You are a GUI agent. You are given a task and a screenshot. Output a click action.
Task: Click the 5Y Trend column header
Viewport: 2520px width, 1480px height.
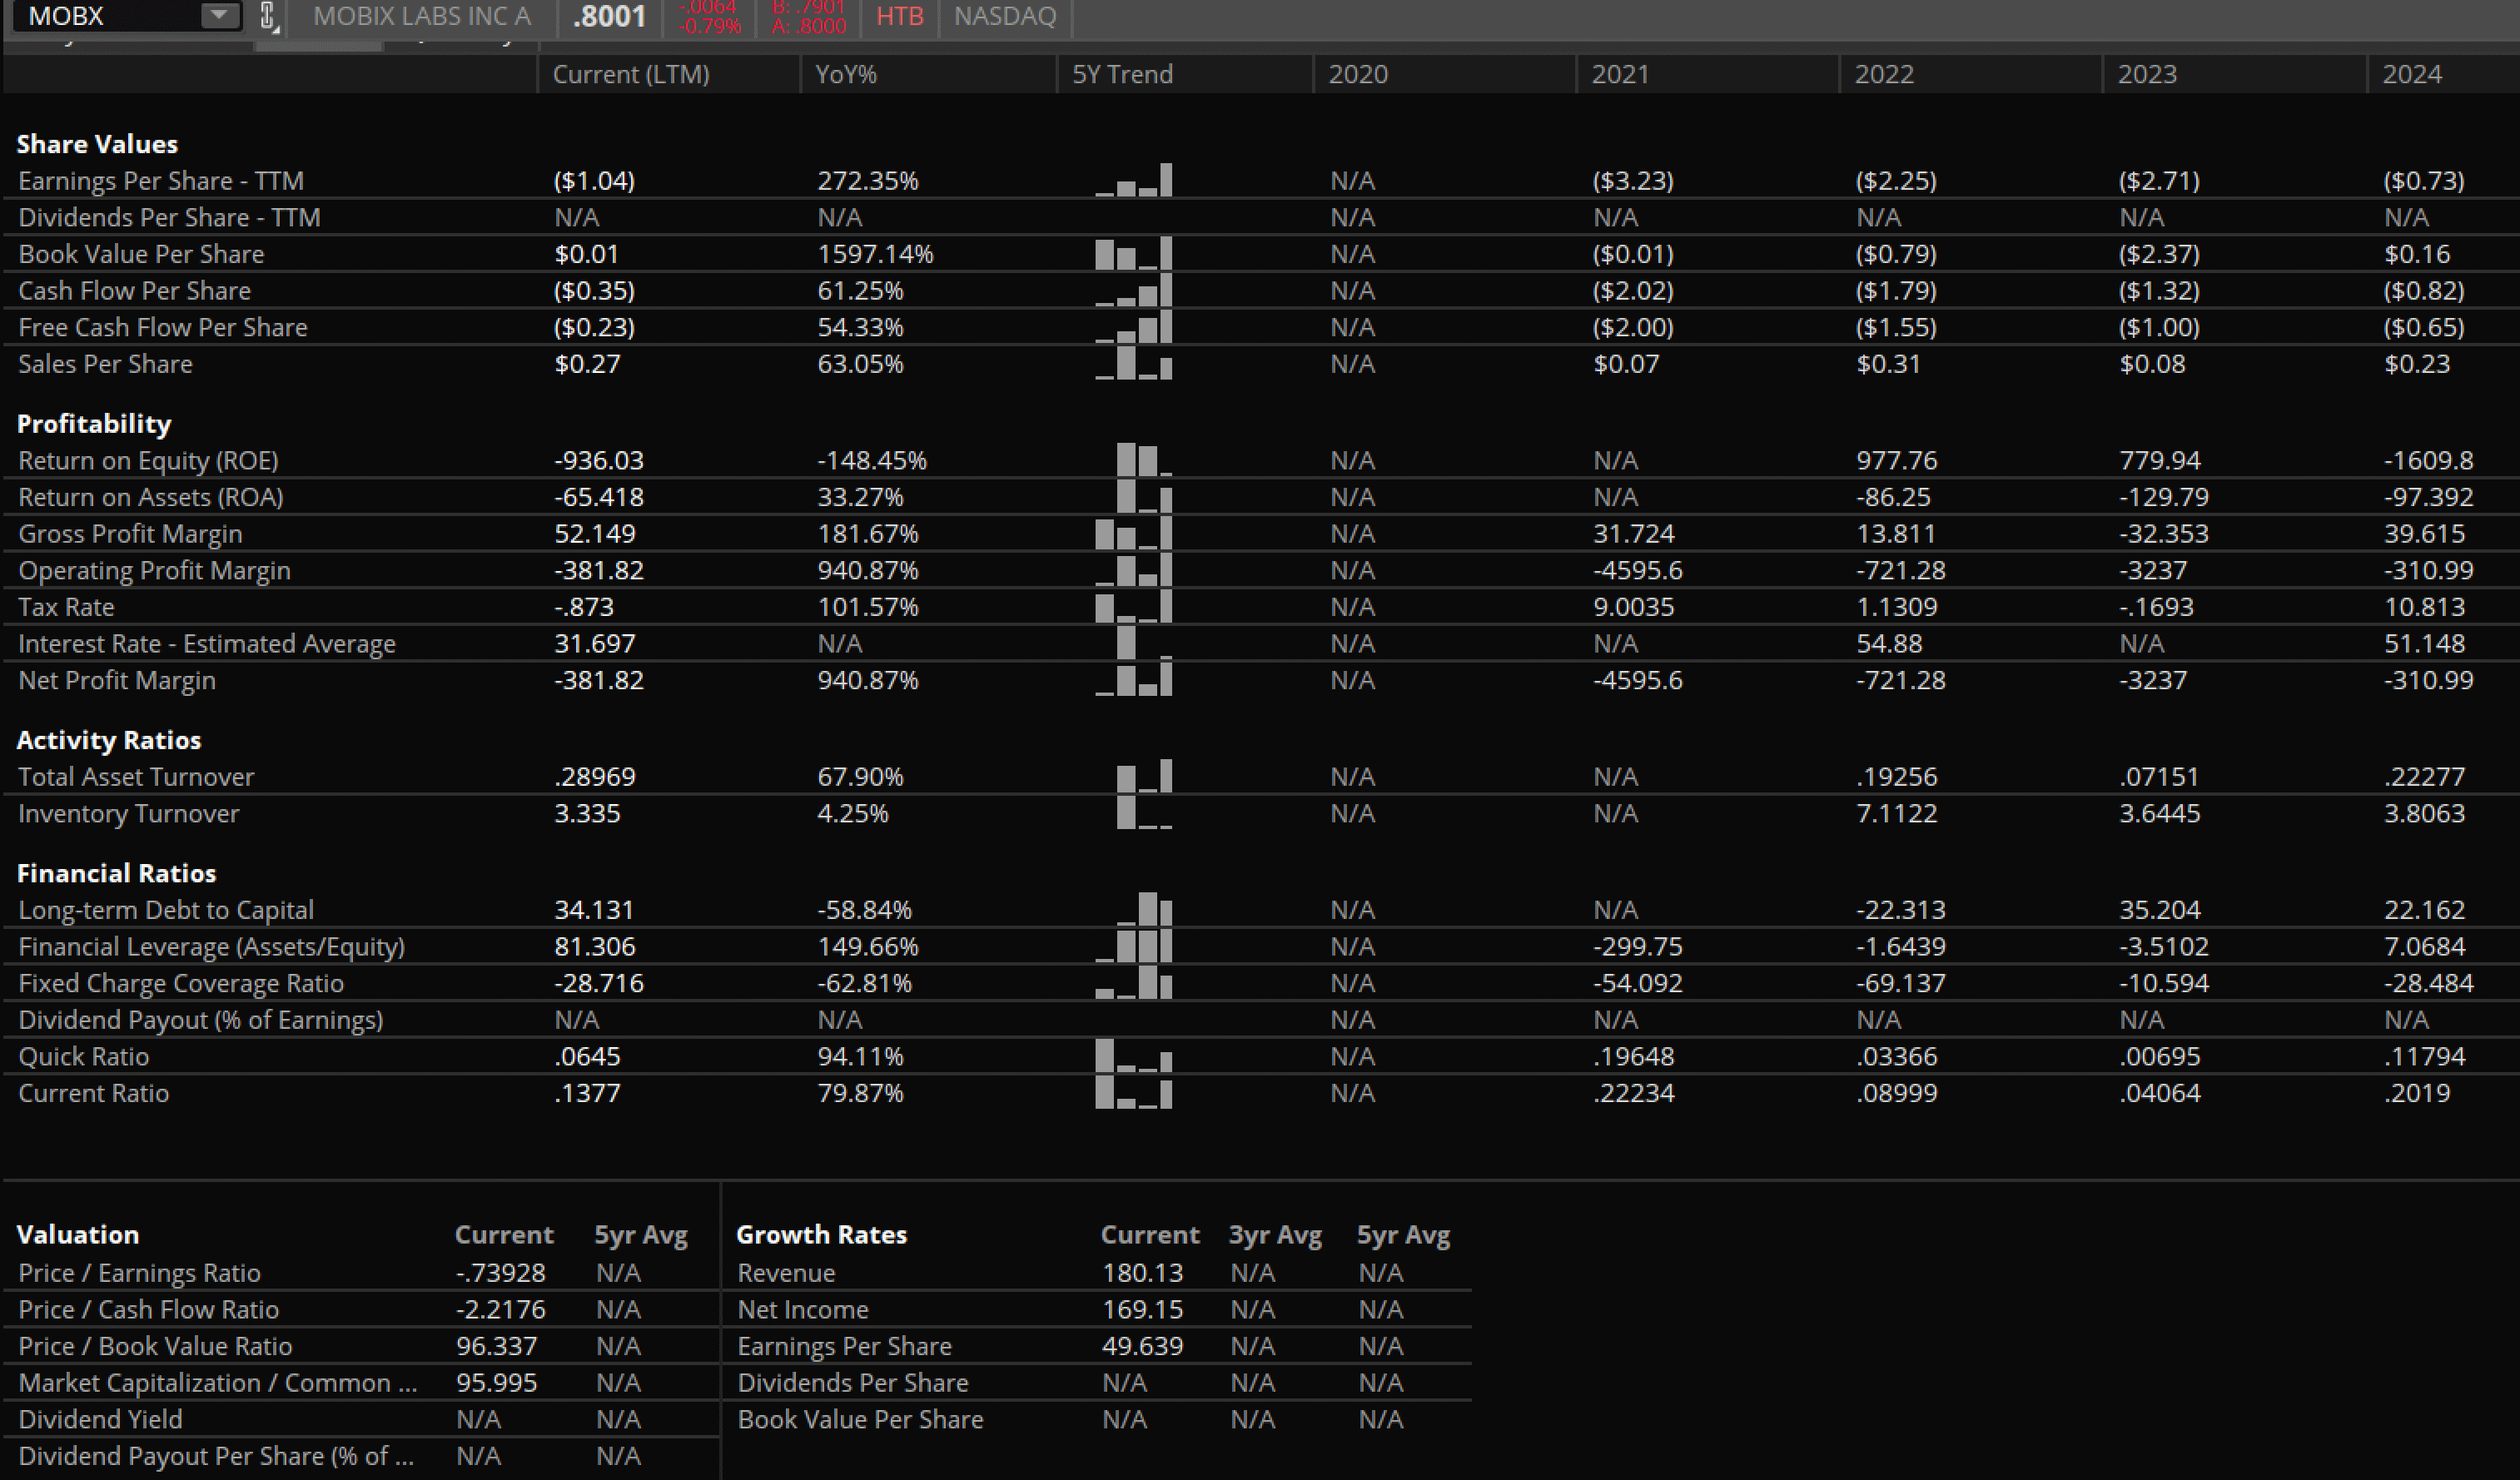[1122, 74]
